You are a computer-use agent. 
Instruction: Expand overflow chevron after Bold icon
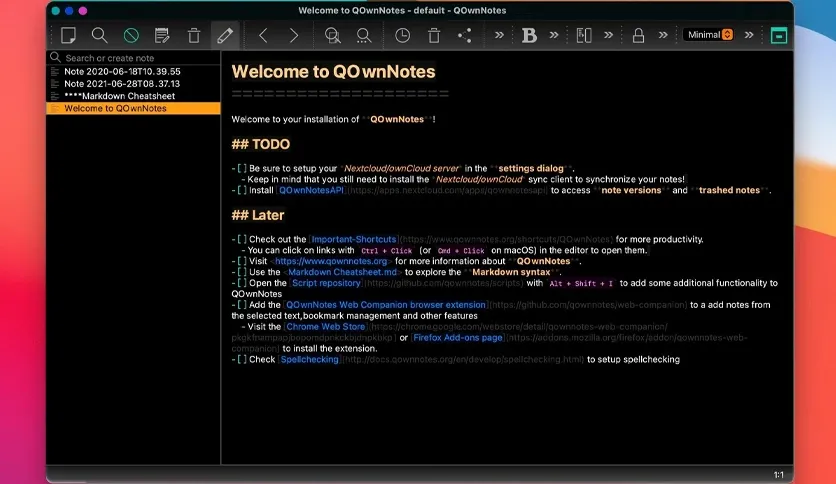pyautogui.click(x=554, y=35)
